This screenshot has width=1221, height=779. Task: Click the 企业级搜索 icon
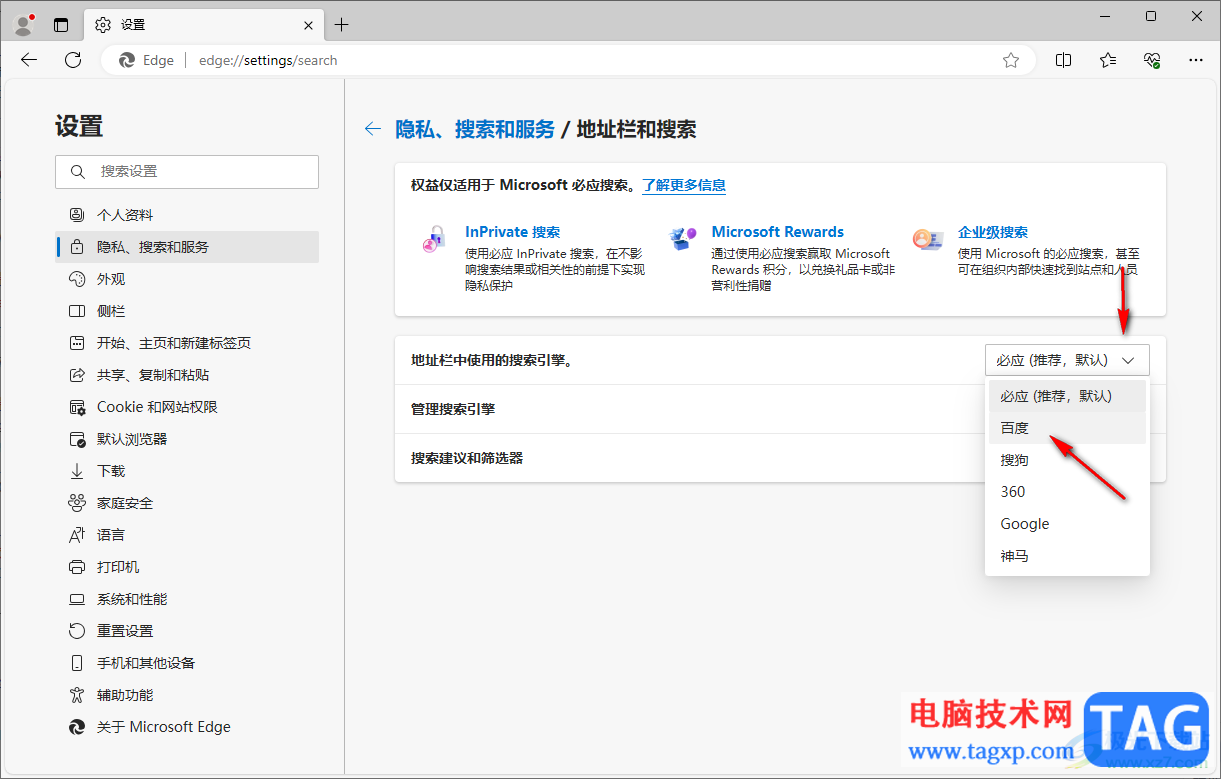(x=927, y=240)
